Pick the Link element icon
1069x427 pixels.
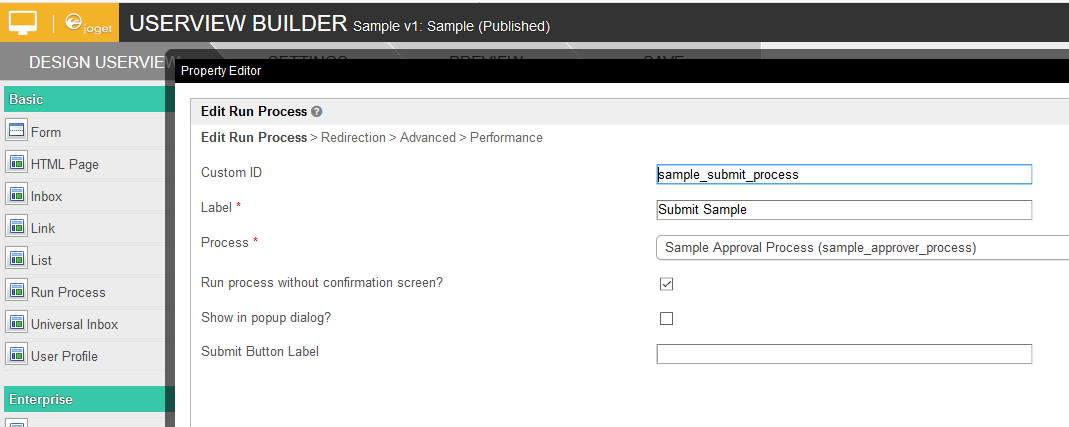tap(15, 227)
